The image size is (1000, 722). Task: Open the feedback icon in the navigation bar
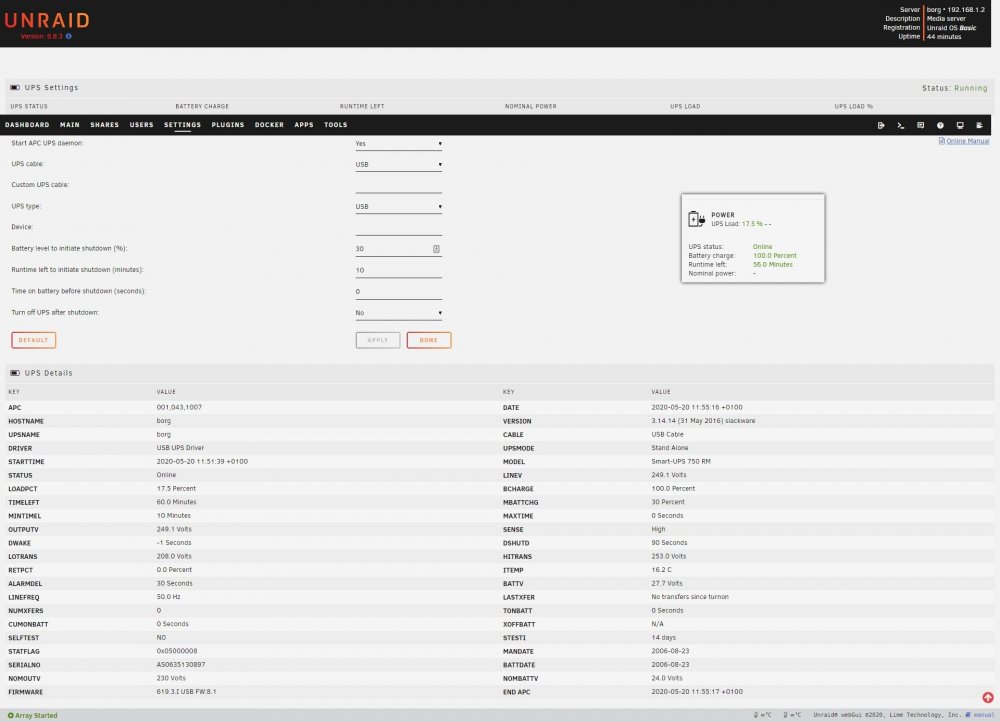[920, 126]
